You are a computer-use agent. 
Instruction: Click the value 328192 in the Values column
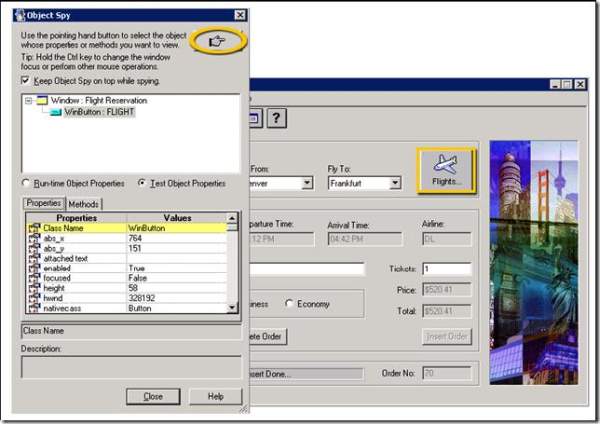coord(142,298)
